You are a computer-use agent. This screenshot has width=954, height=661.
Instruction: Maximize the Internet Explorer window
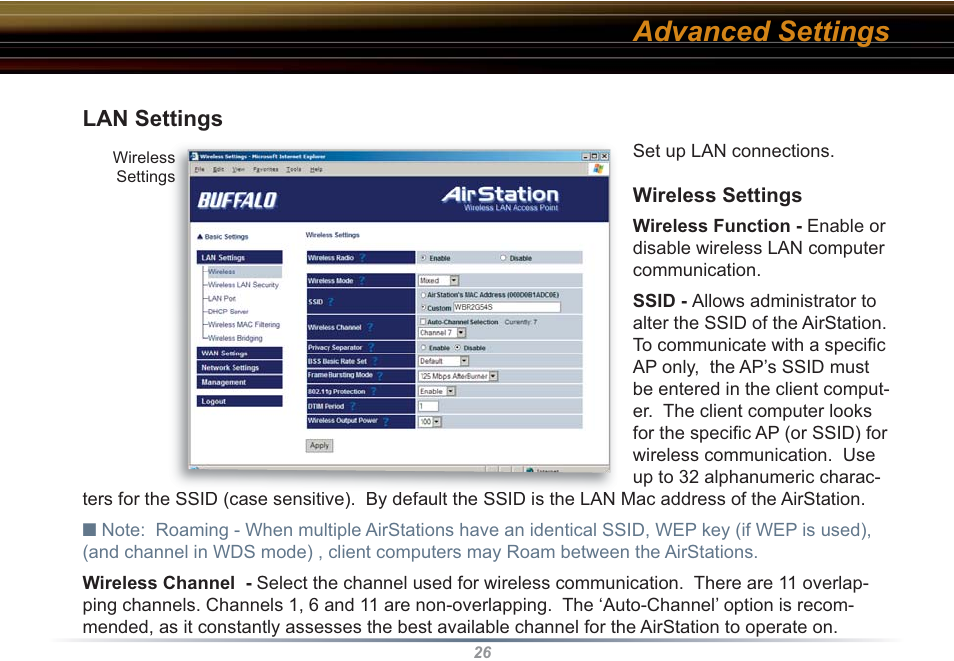coord(594,156)
